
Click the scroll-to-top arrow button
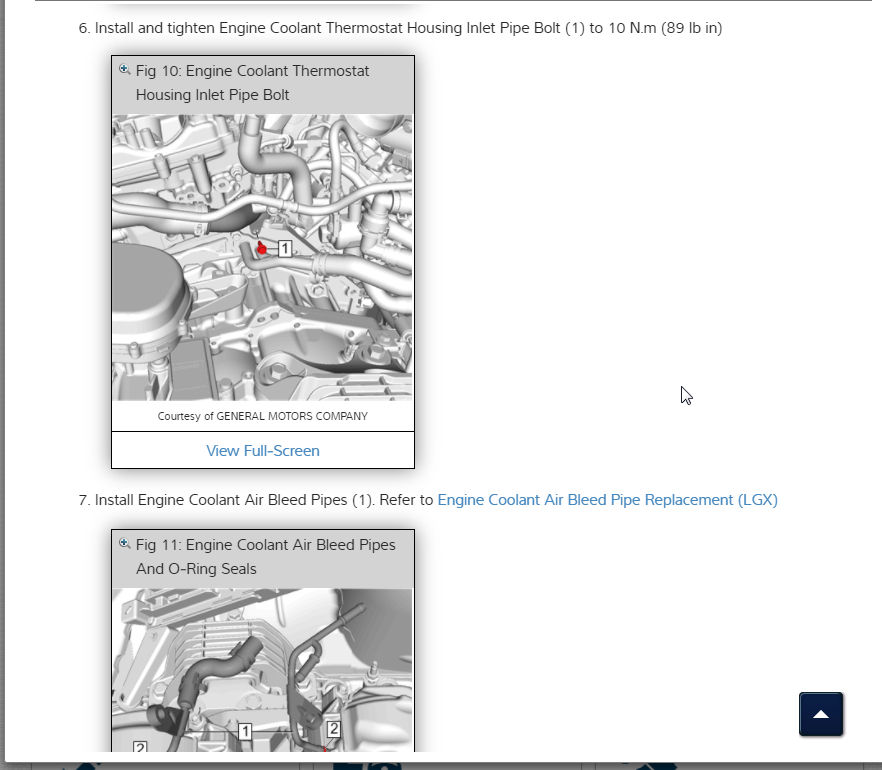tap(821, 714)
